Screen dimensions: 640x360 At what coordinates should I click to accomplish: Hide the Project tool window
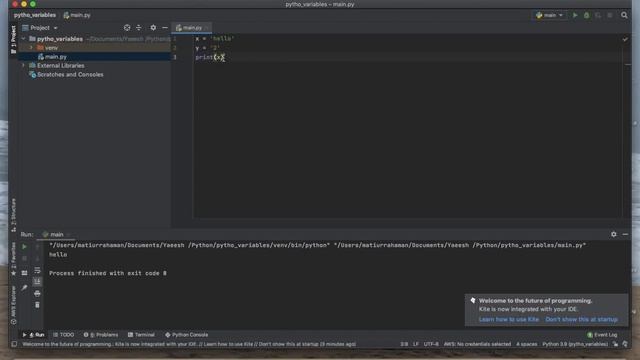pyautogui.click(x=165, y=28)
